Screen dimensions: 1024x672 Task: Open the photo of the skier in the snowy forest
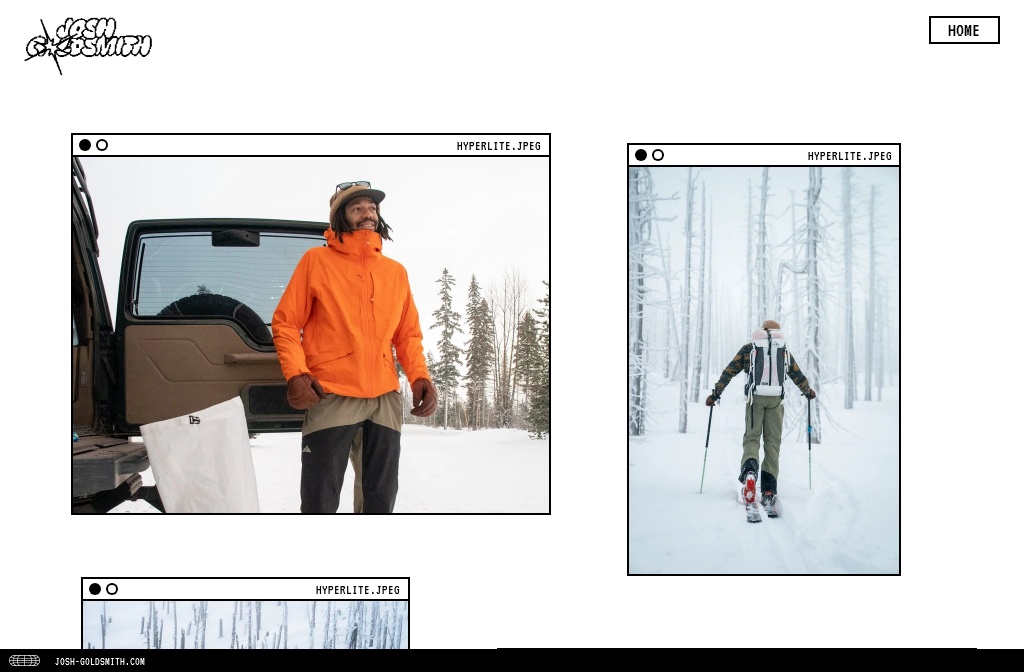point(764,370)
